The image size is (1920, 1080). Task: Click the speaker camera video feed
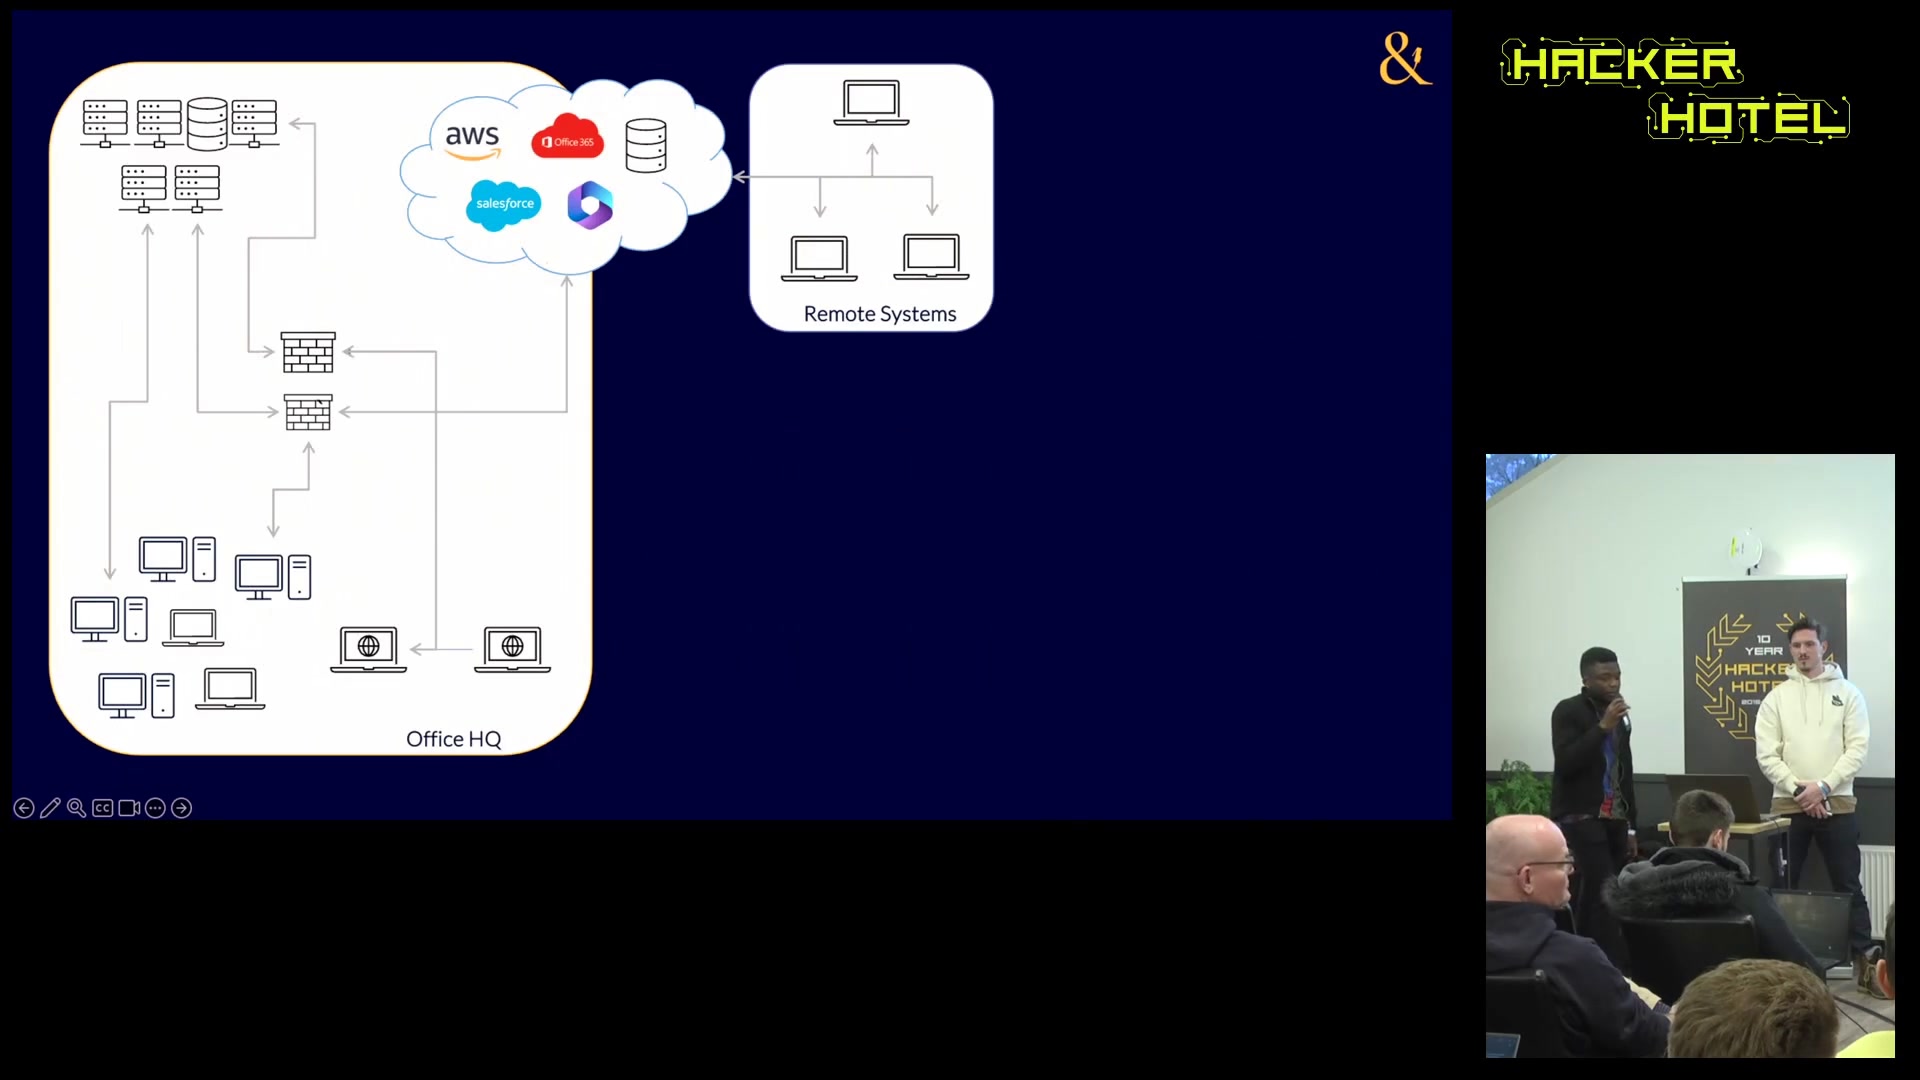click(x=1690, y=756)
